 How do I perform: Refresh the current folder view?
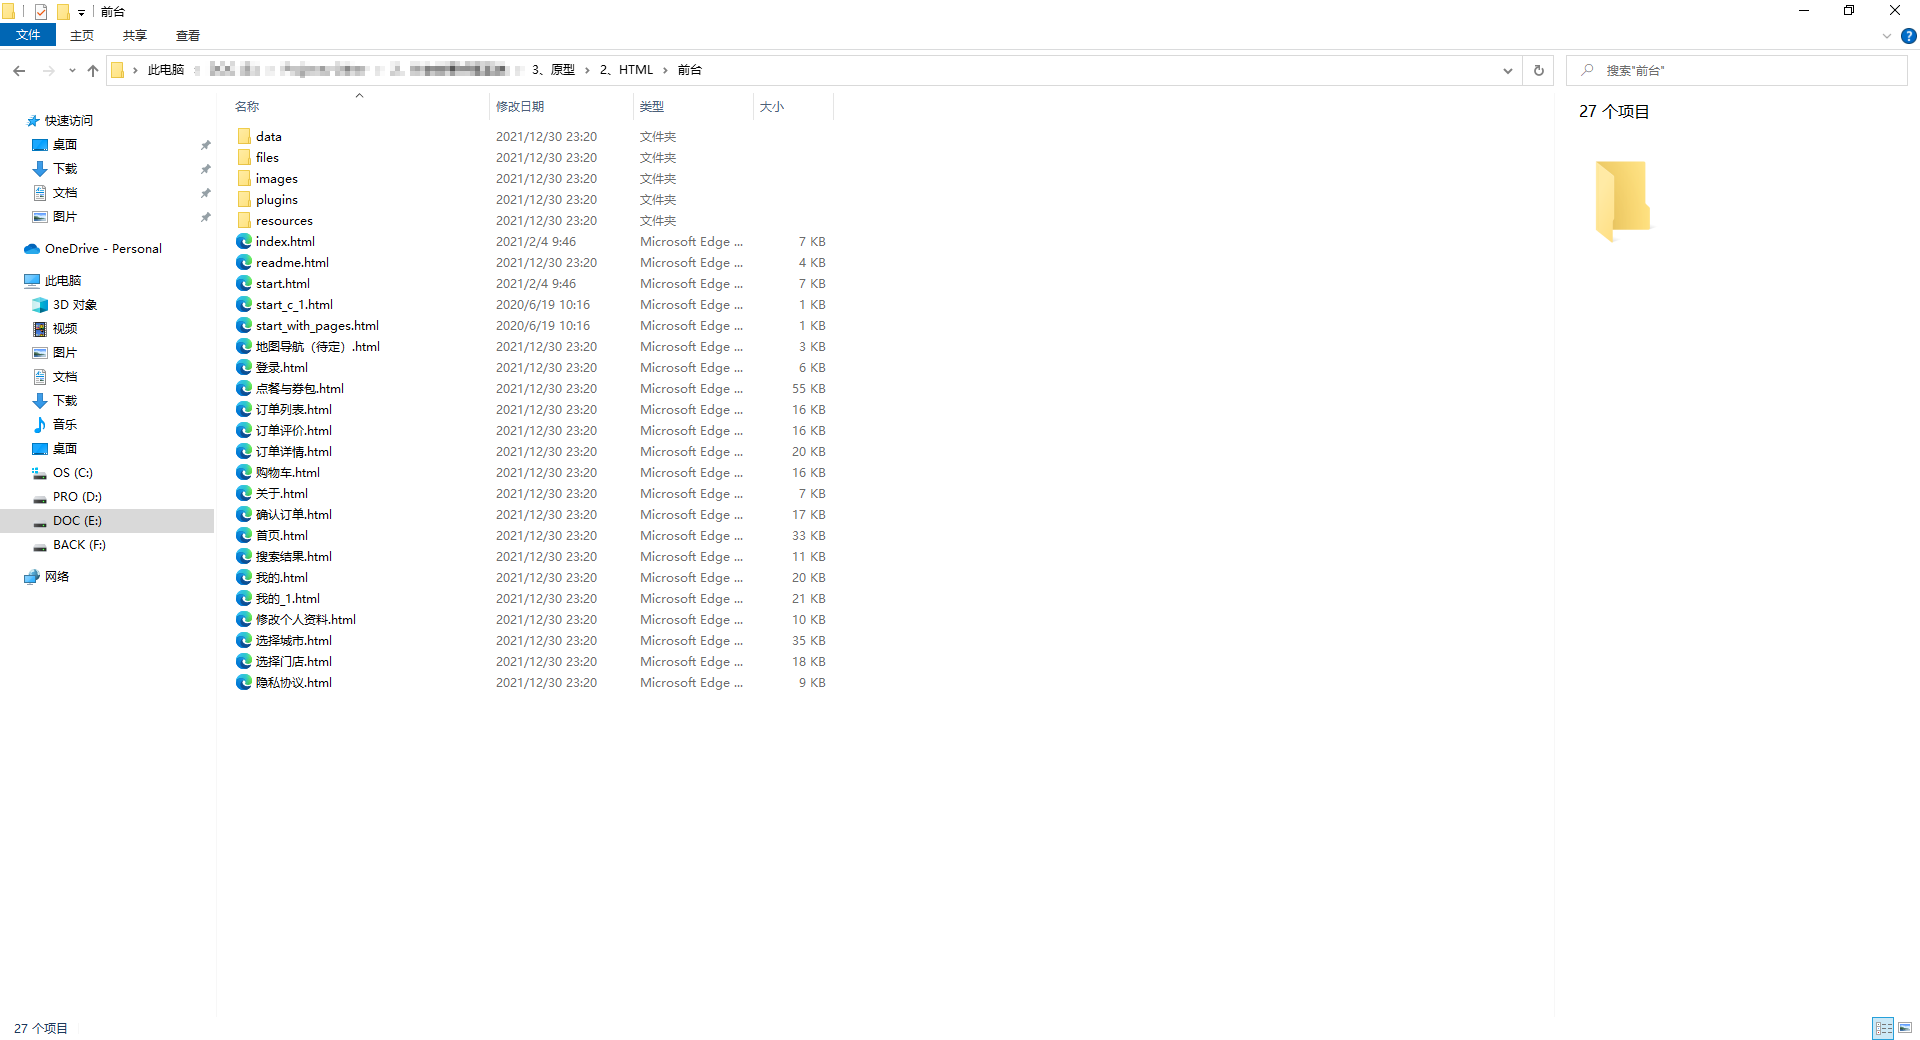(1539, 70)
